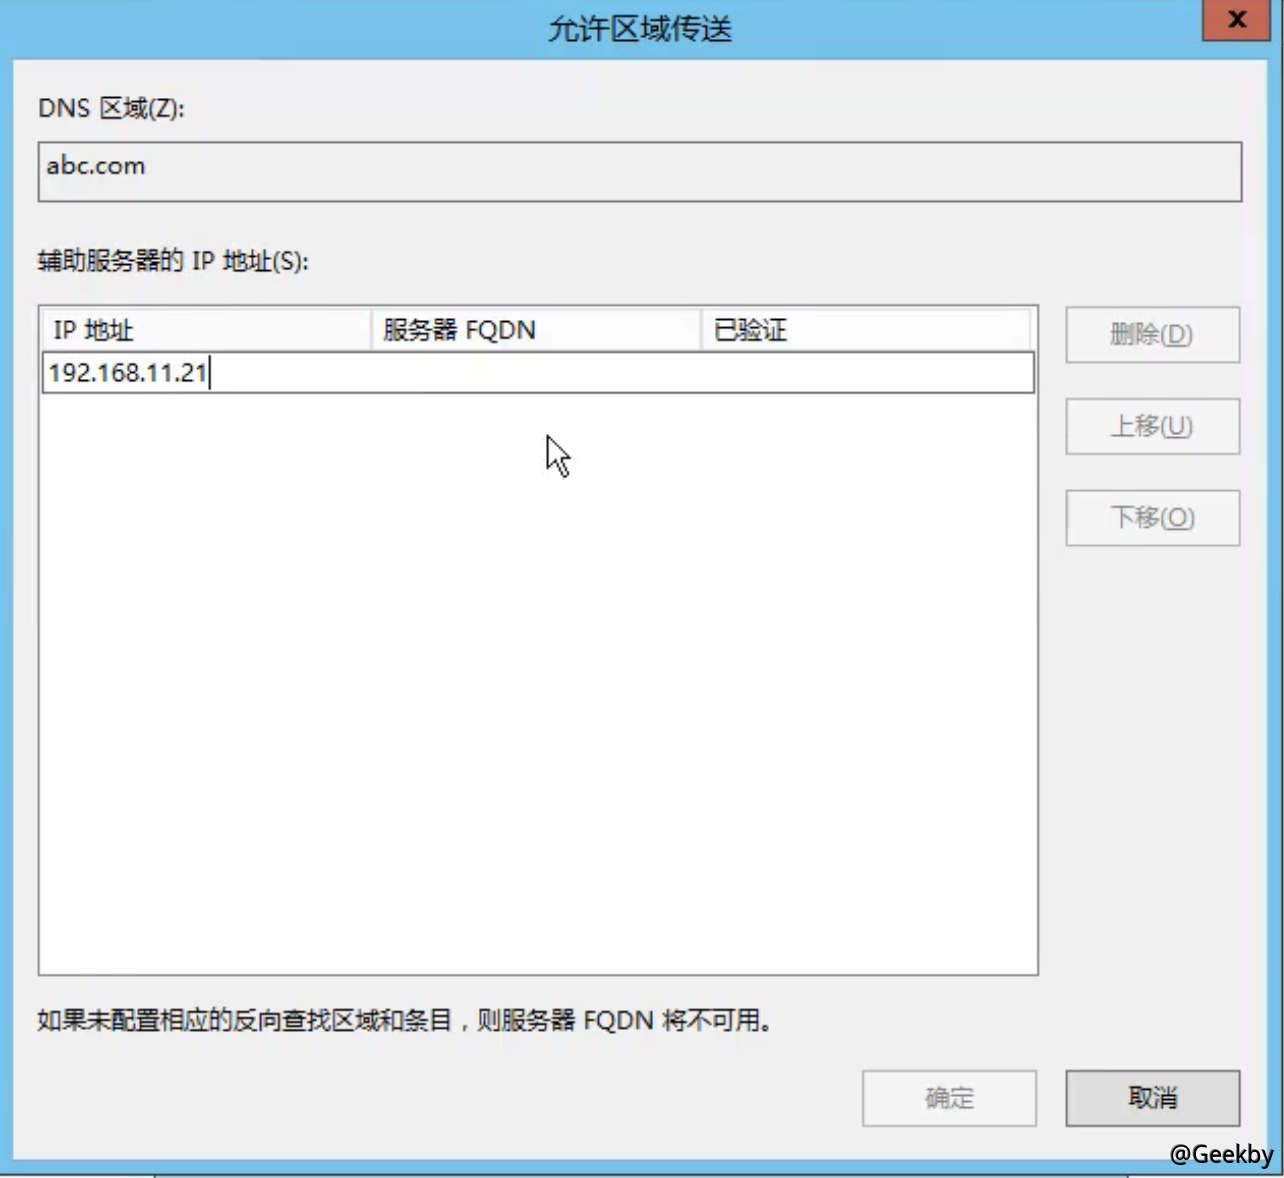This screenshot has height=1178, width=1284.
Task: Close the 允许区域传送 dialog with X
Action: pos(1236,19)
